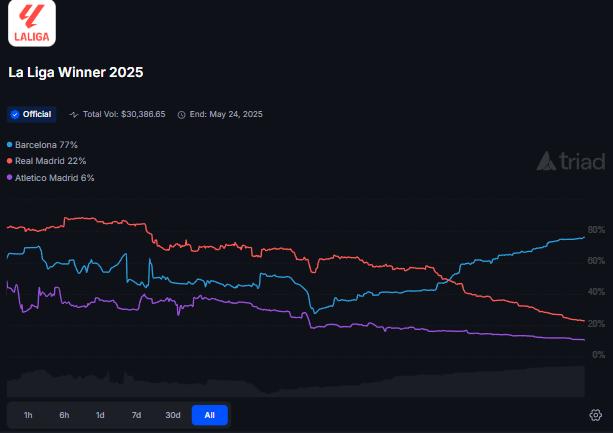
Task: Click the End: May 24, 2025 text
Action: pos(226,115)
